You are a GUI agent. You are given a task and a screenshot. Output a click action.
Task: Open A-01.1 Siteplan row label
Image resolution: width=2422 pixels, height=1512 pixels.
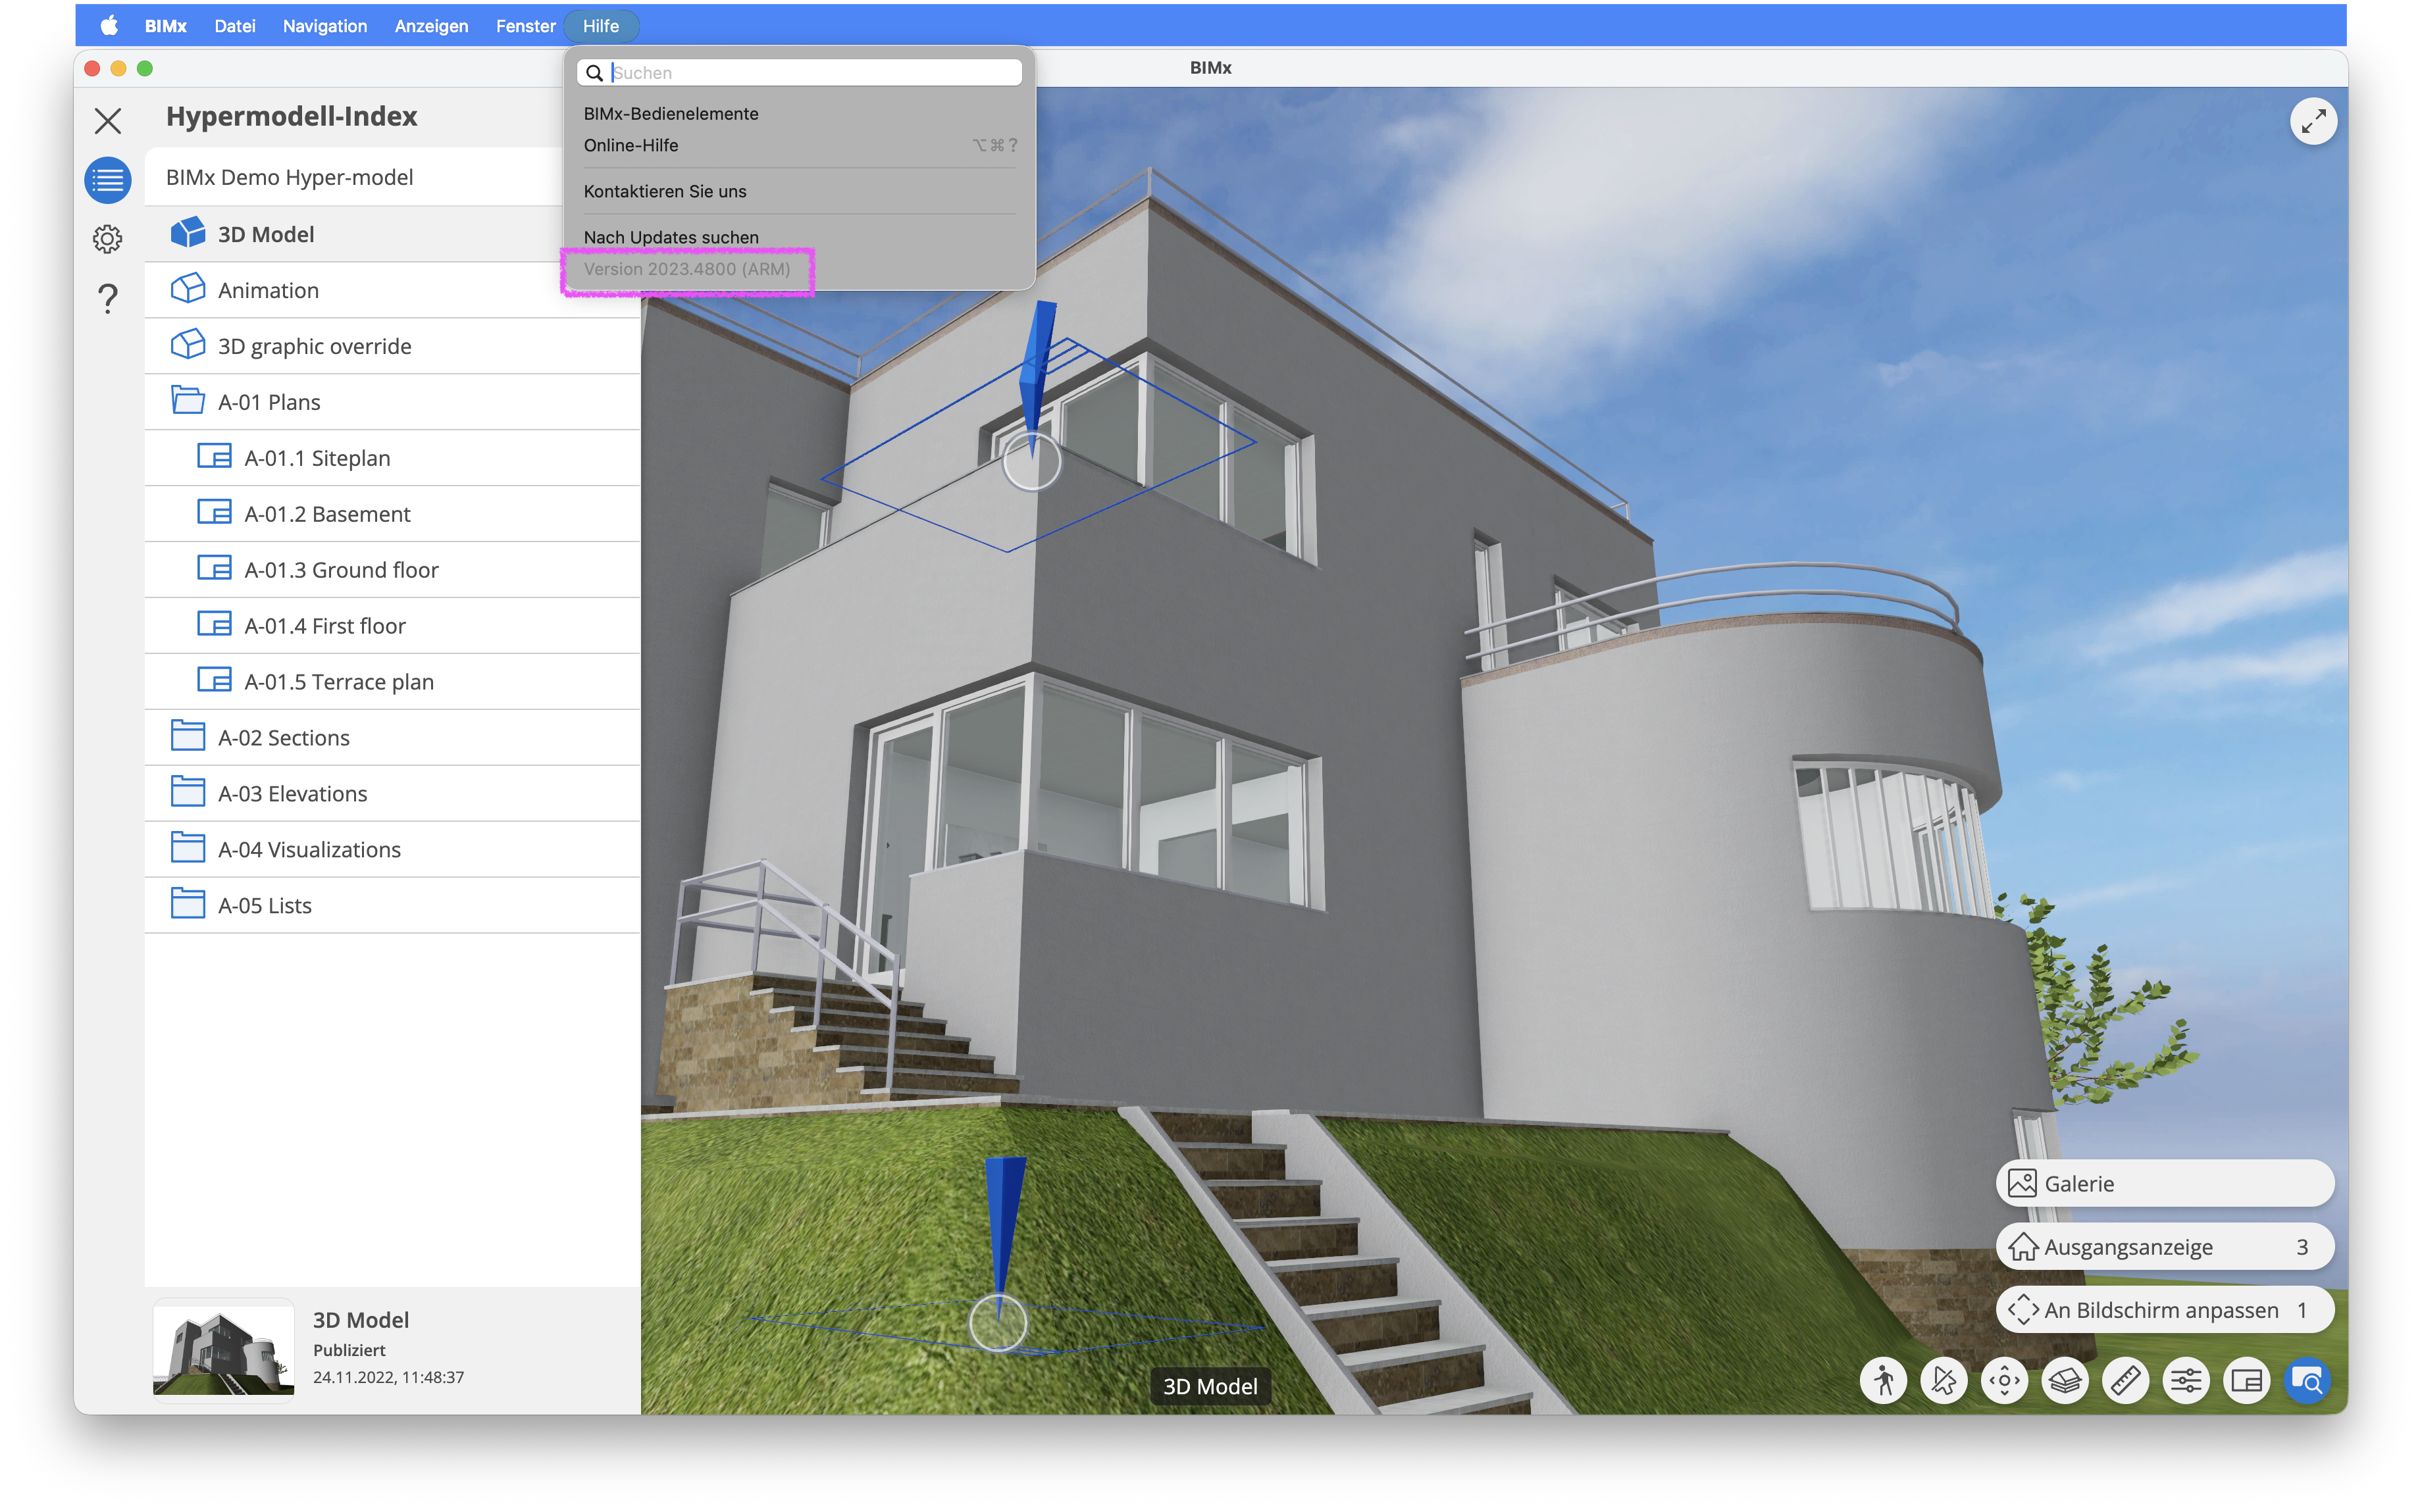coord(317,458)
